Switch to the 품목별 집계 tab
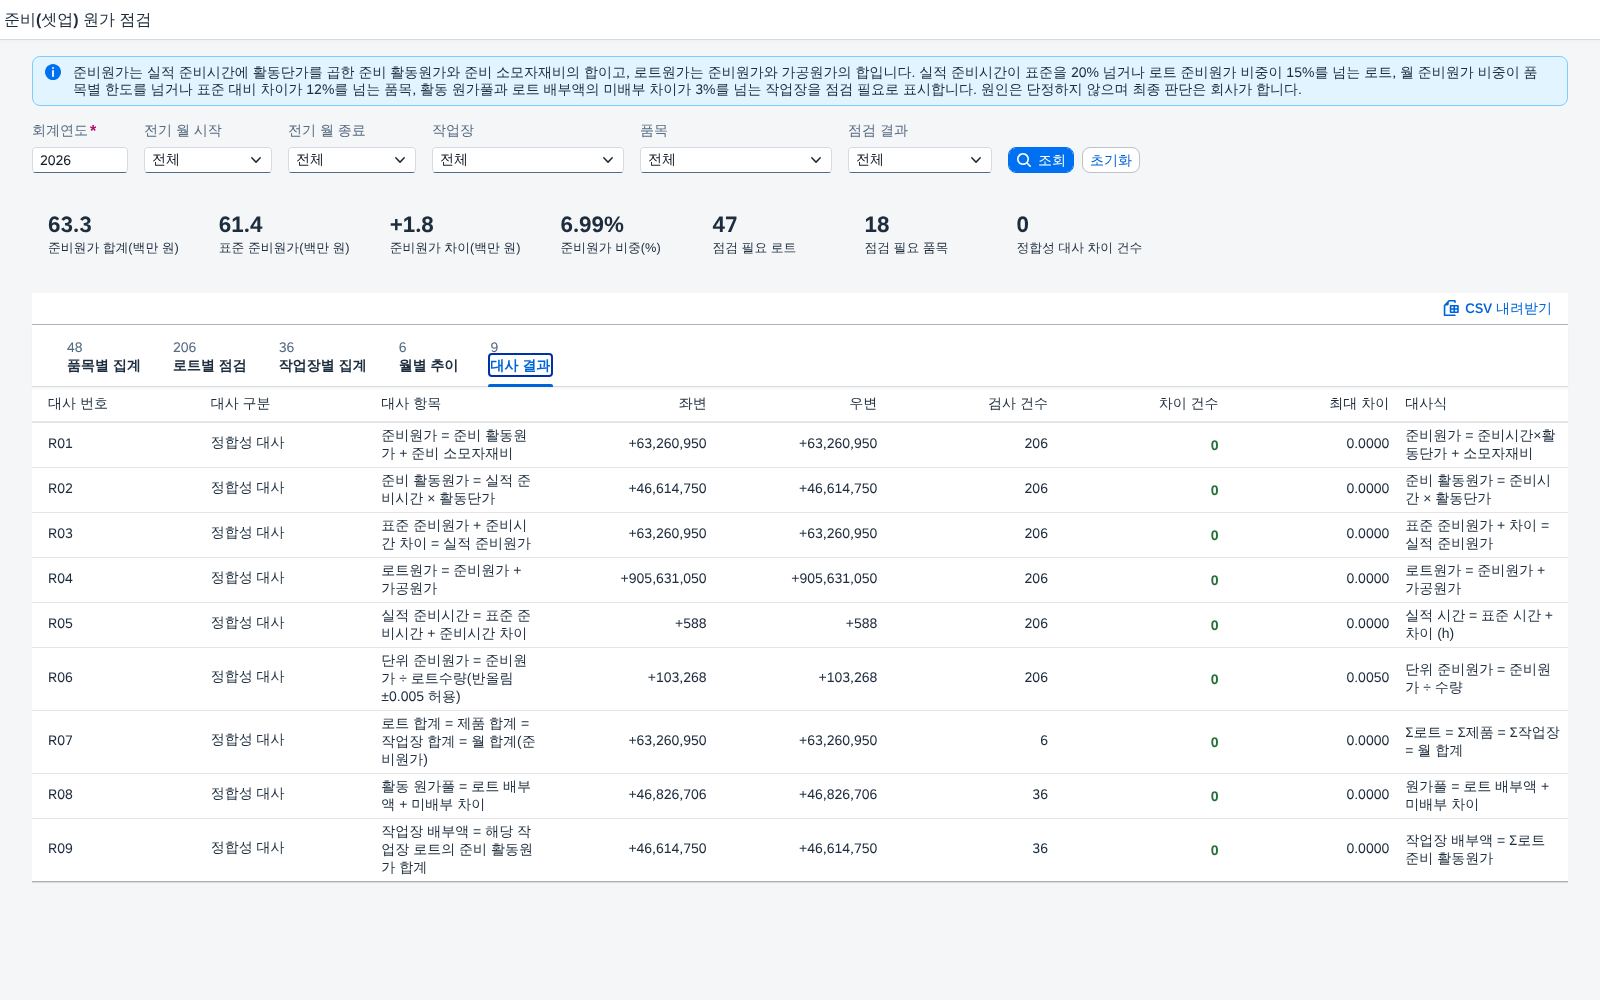 [x=103, y=357]
